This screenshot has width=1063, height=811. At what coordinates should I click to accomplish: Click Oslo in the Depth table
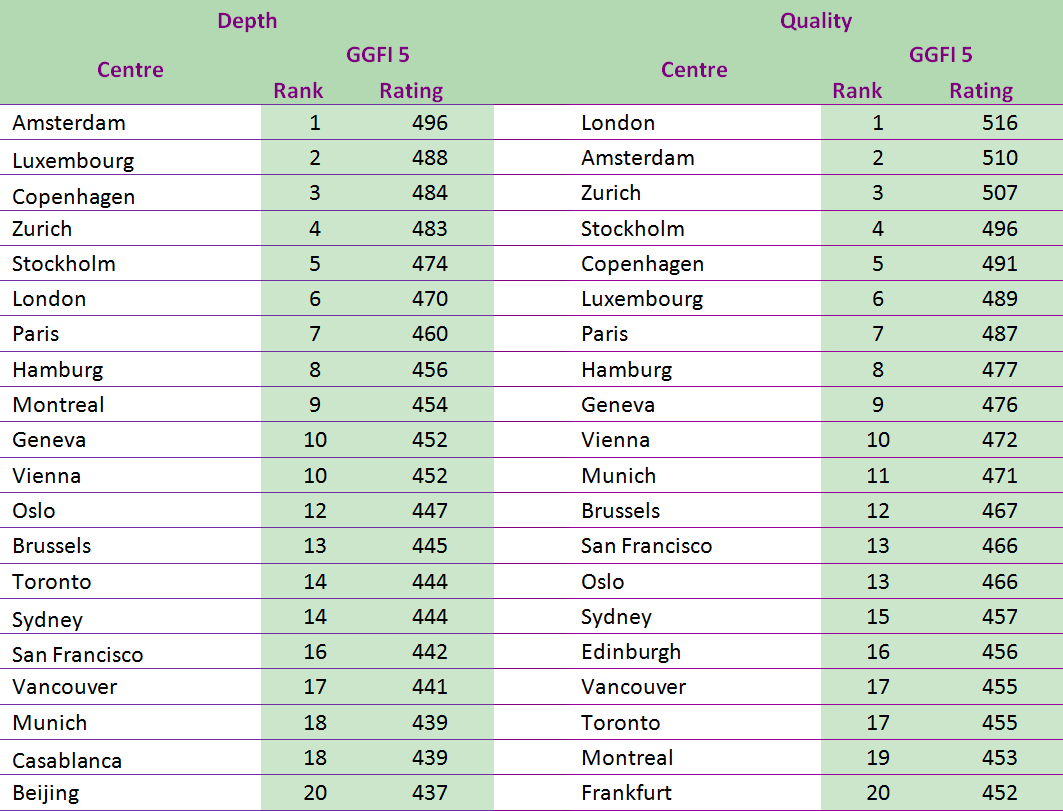[34, 511]
